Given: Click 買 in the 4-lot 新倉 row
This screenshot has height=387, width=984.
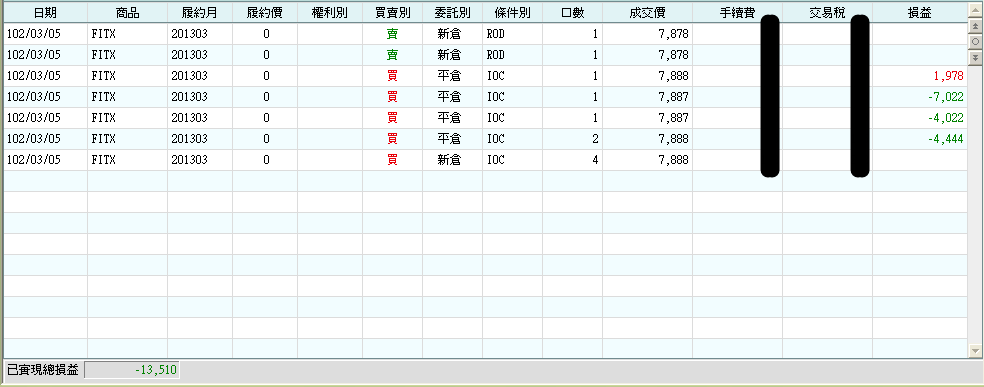Looking at the screenshot, I should point(392,160).
